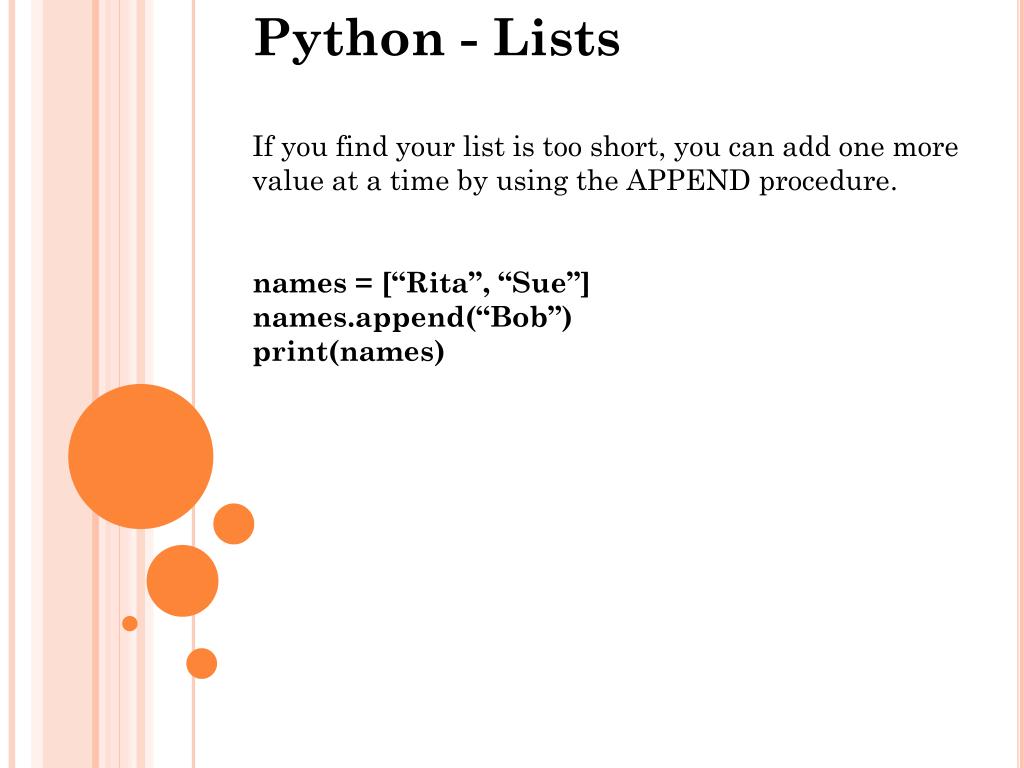1024x768 pixels.
Task: Click the word 'Python' in the title
Action: click(x=349, y=40)
